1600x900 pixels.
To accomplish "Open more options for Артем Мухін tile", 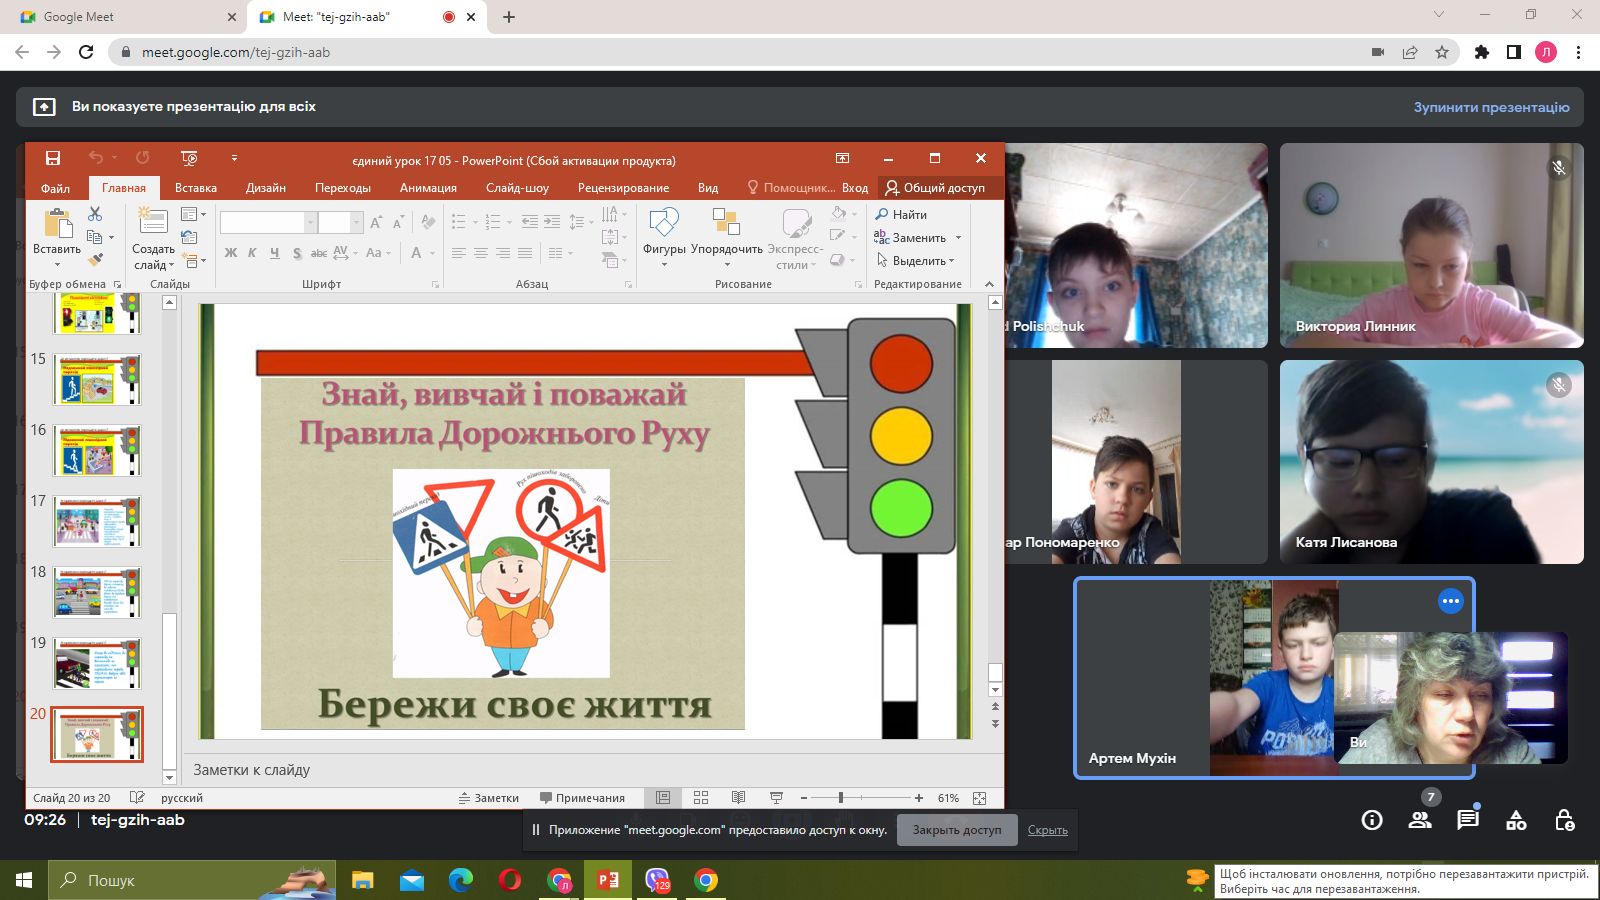I will 1450,601.
